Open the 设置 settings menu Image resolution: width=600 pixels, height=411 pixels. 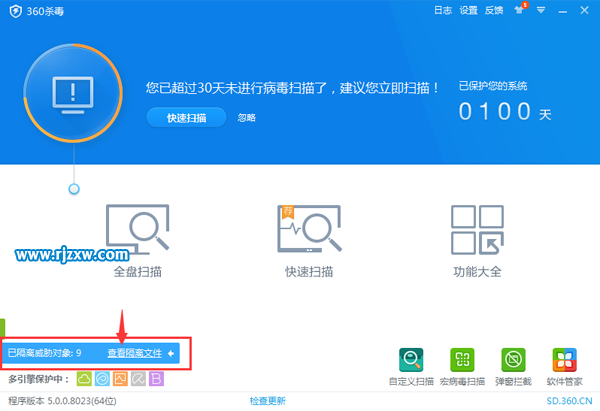tap(468, 10)
